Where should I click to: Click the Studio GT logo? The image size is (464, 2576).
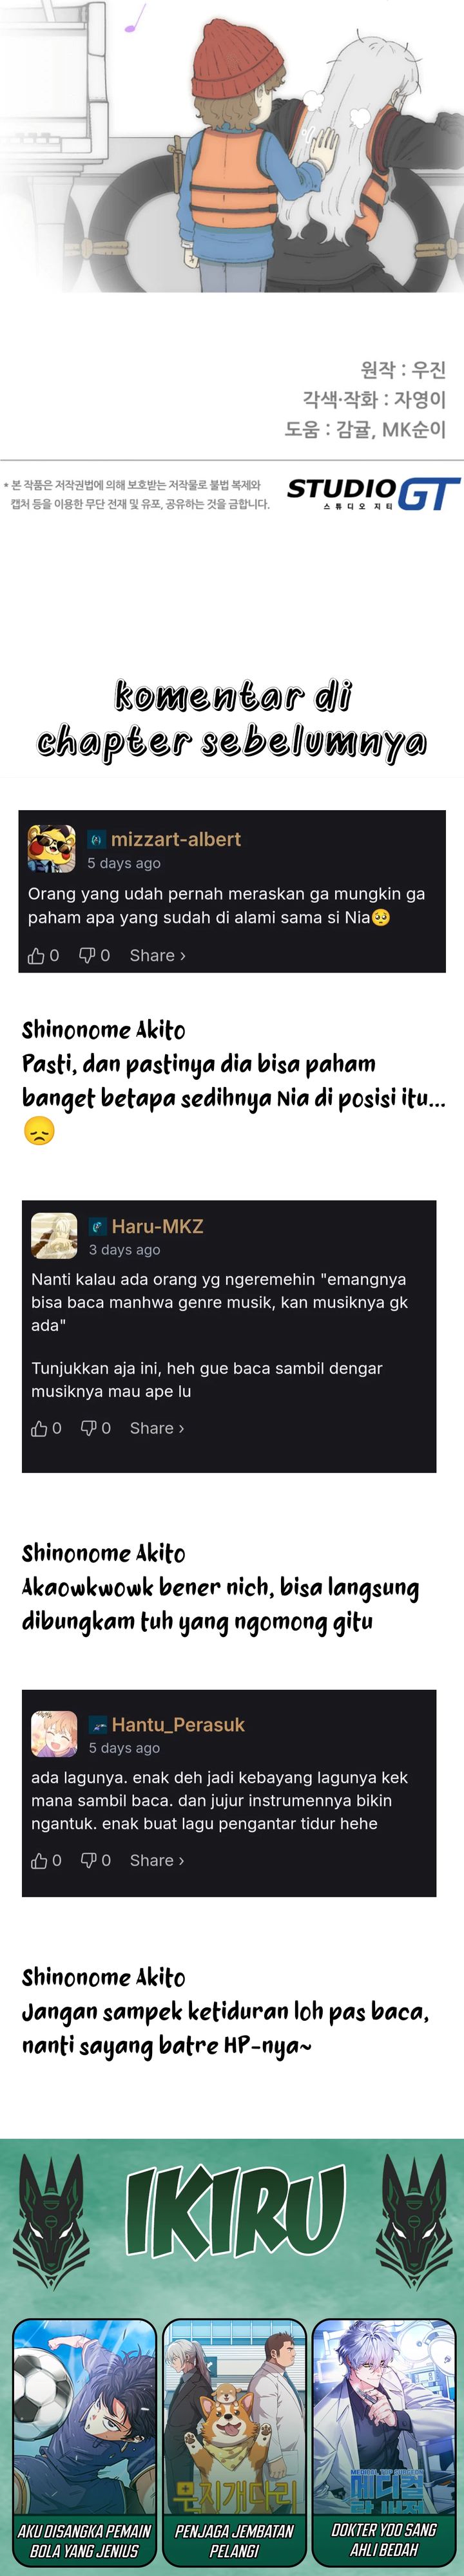[x=373, y=493]
